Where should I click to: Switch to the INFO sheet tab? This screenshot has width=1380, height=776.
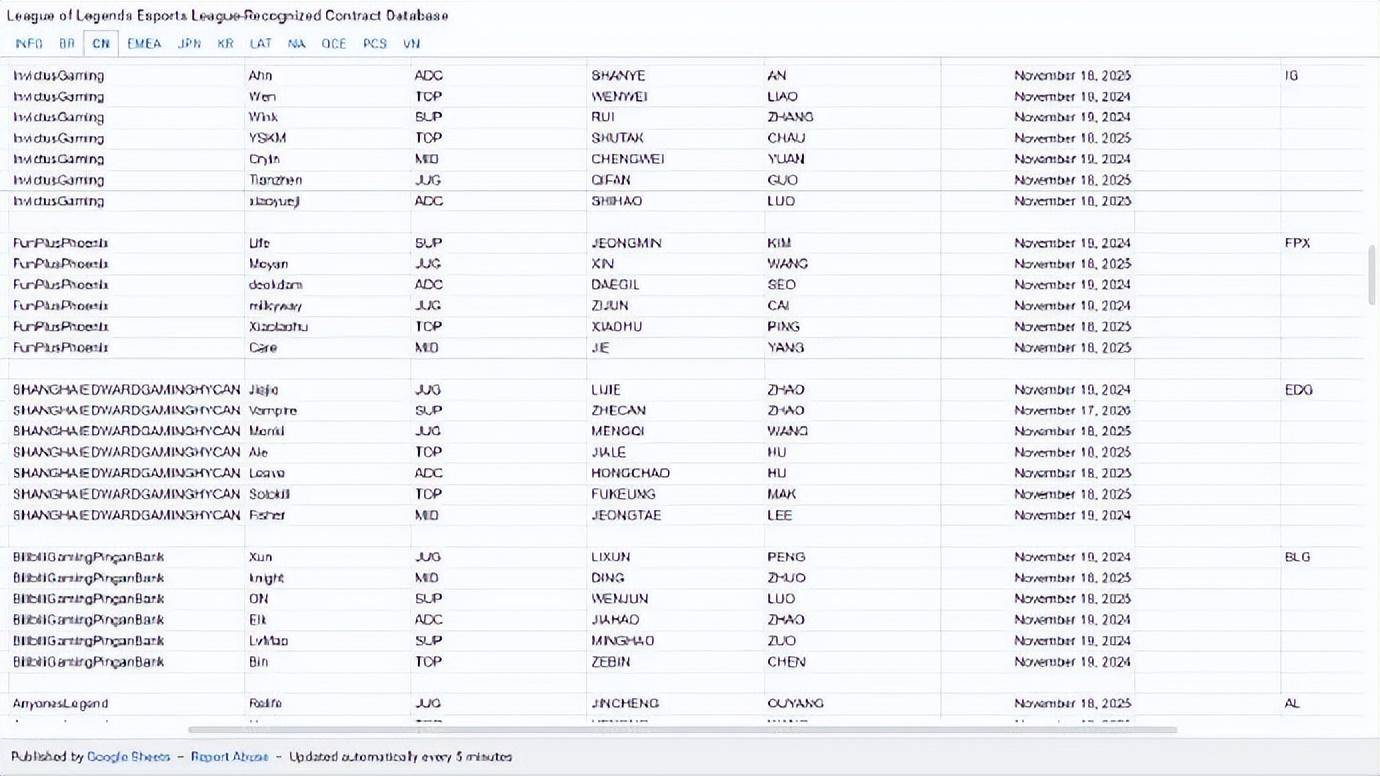[x=29, y=44]
